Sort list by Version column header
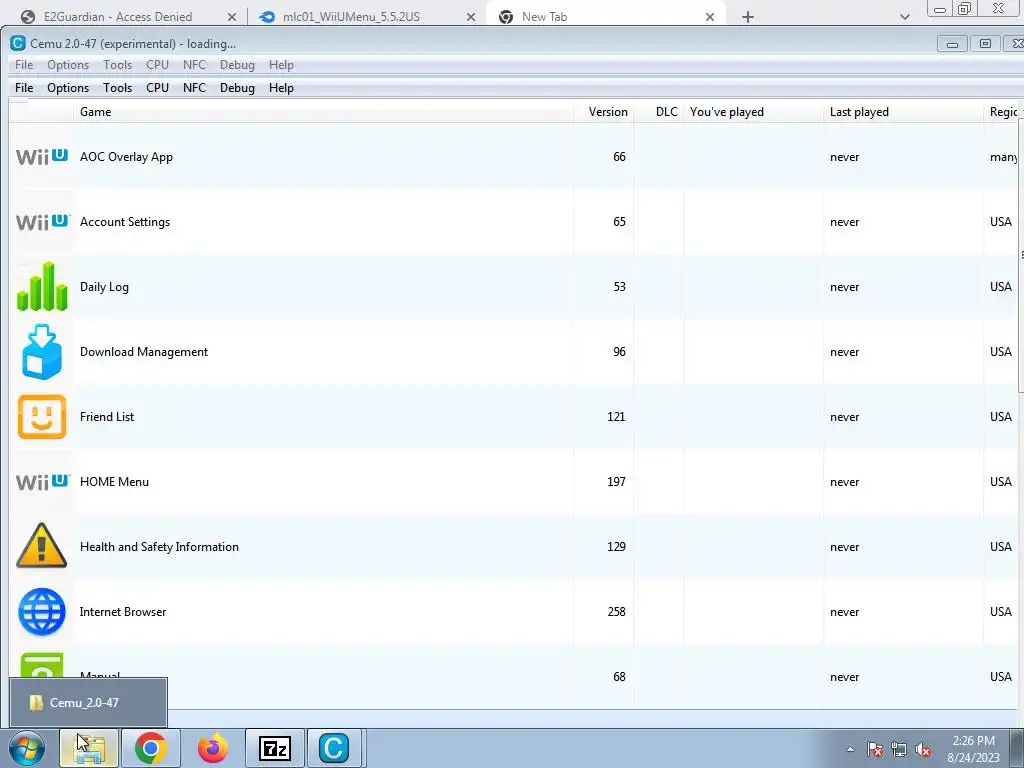1024x768 pixels. pyautogui.click(x=603, y=112)
